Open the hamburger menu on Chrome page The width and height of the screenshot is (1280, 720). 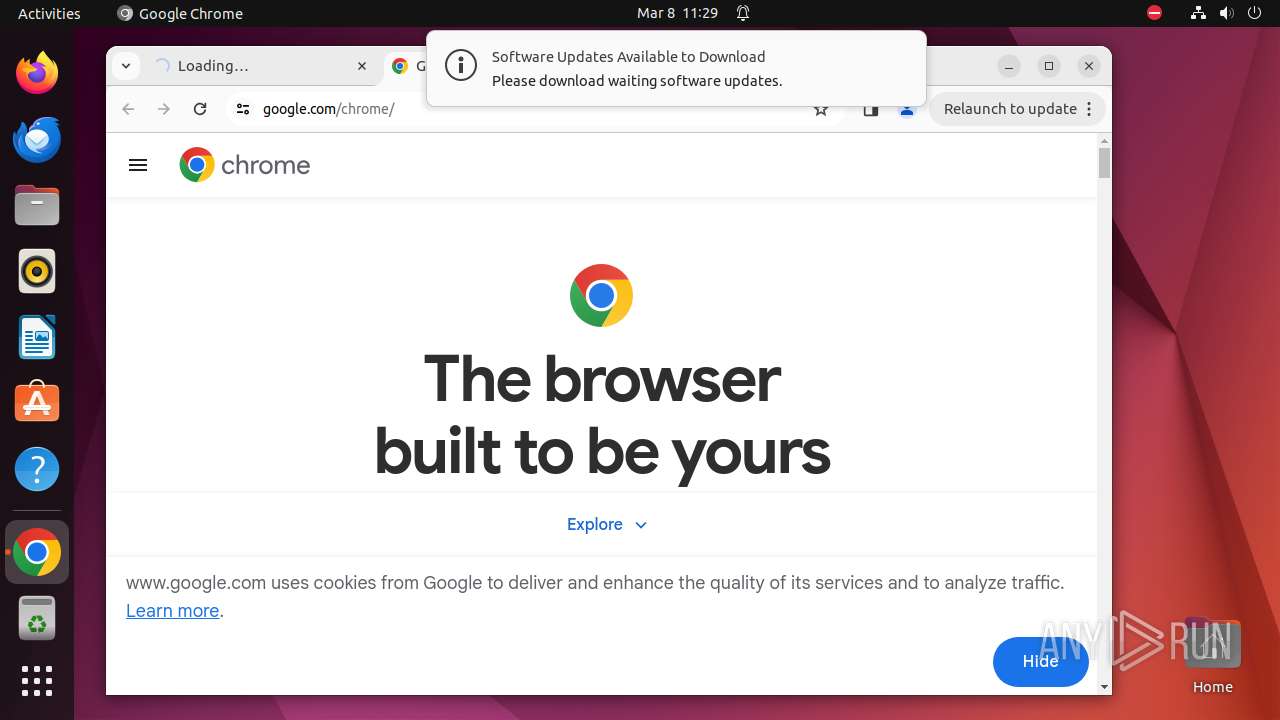(138, 165)
